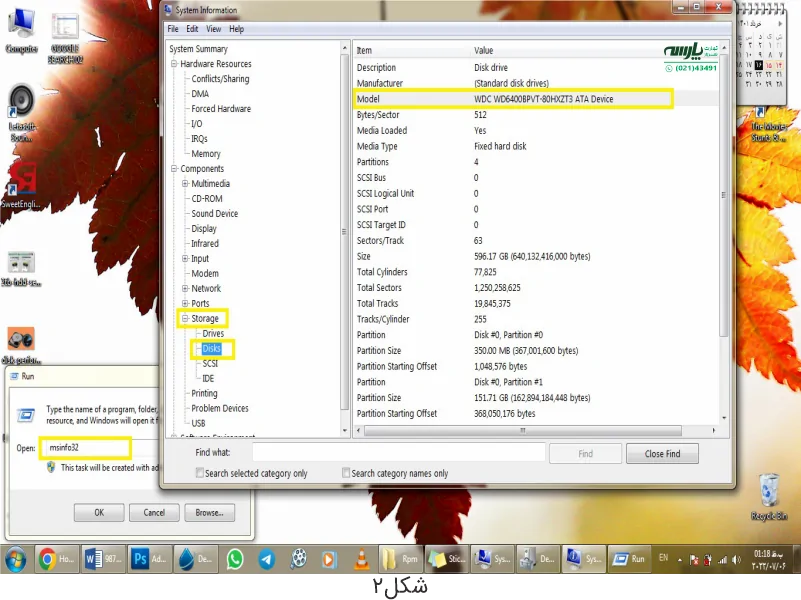The image size is (801, 600).
Task: Switch to Photoshop in the taskbar
Action: [150, 559]
